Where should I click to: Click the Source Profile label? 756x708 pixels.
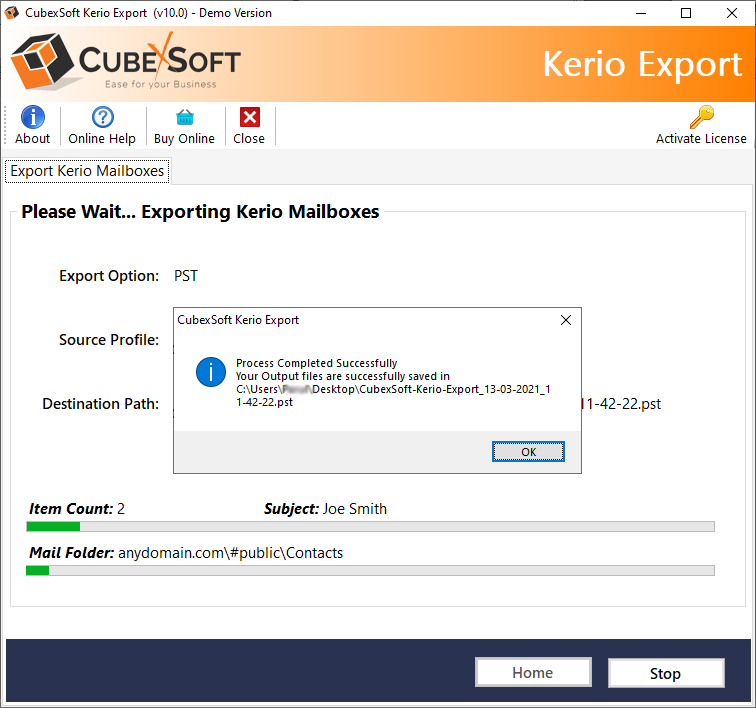coord(109,340)
